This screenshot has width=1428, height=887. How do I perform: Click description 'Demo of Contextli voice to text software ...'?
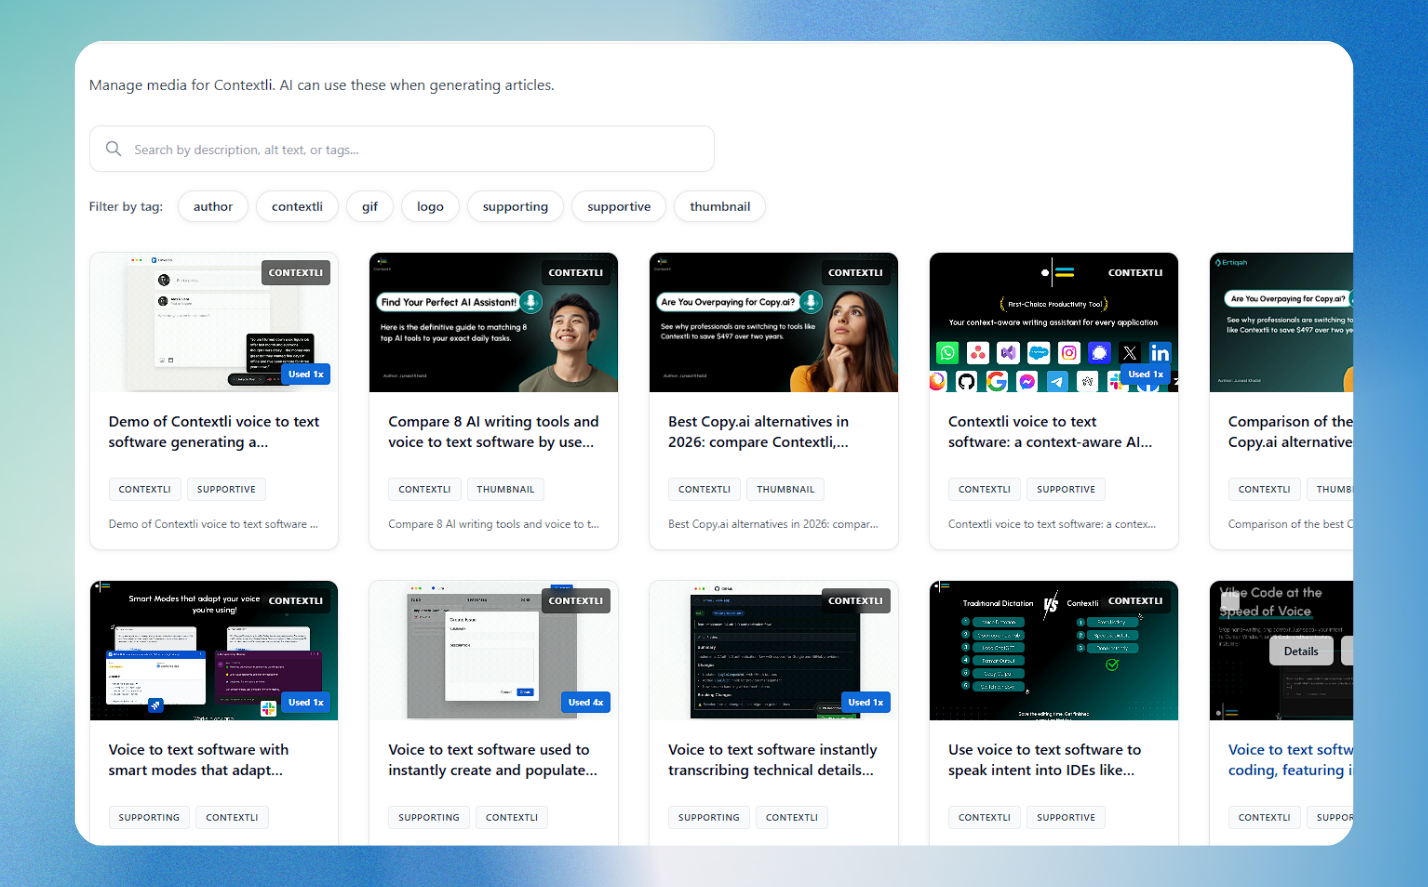(x=214, y=524)
